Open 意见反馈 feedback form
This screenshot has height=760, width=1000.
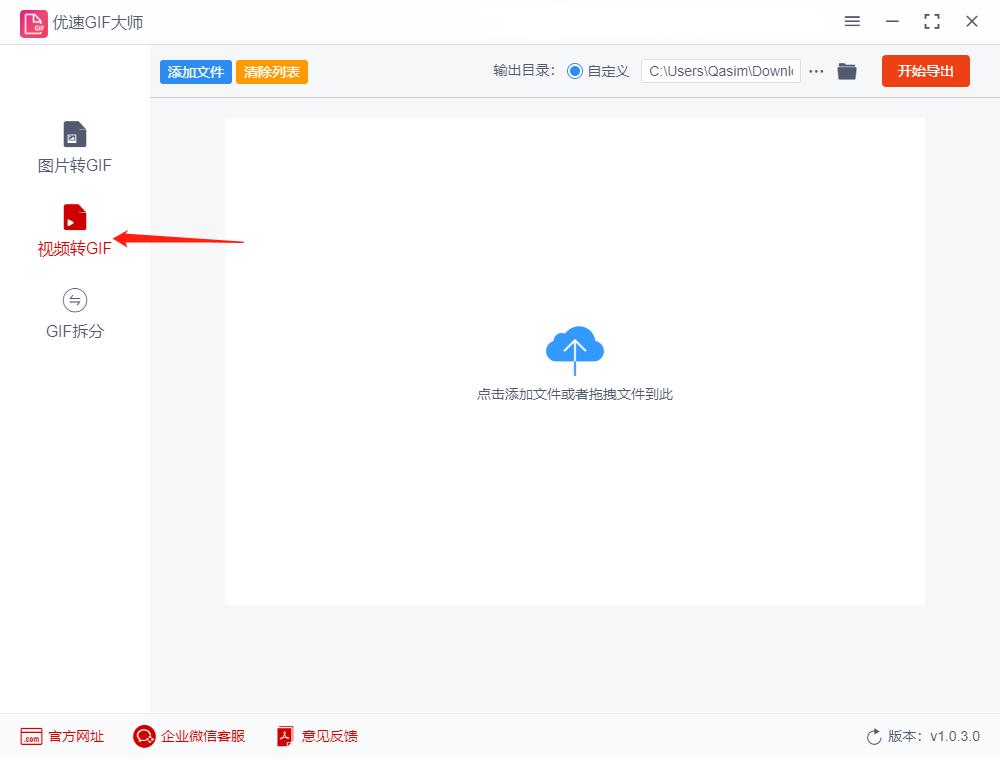(316, 736)
